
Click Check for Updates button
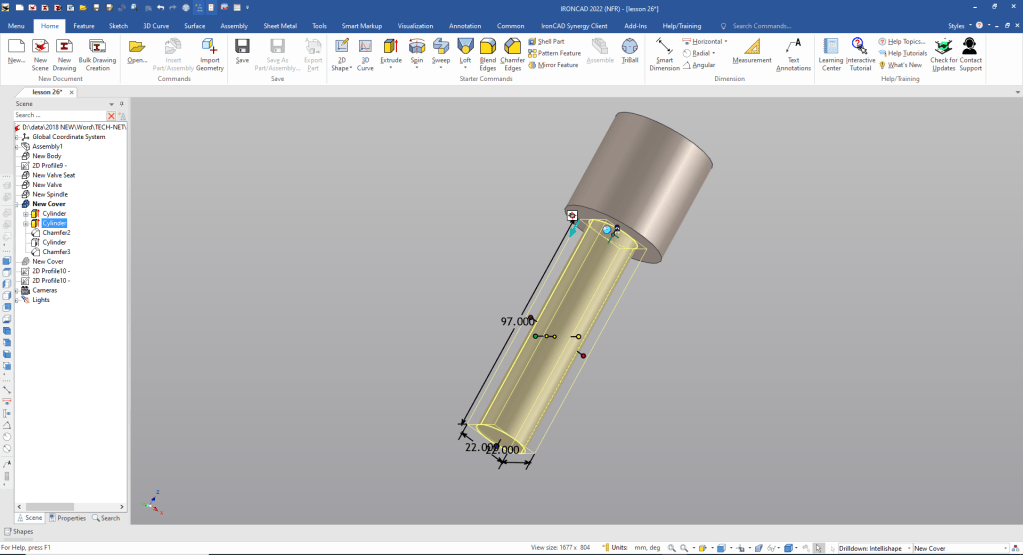(943, 54)
